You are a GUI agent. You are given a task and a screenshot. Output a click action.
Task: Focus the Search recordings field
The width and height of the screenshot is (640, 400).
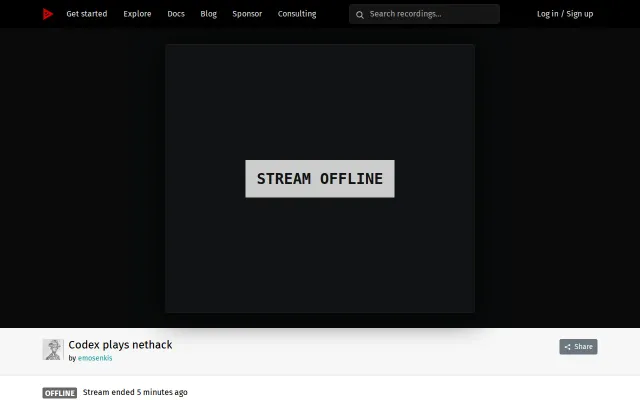coord(424,14)
